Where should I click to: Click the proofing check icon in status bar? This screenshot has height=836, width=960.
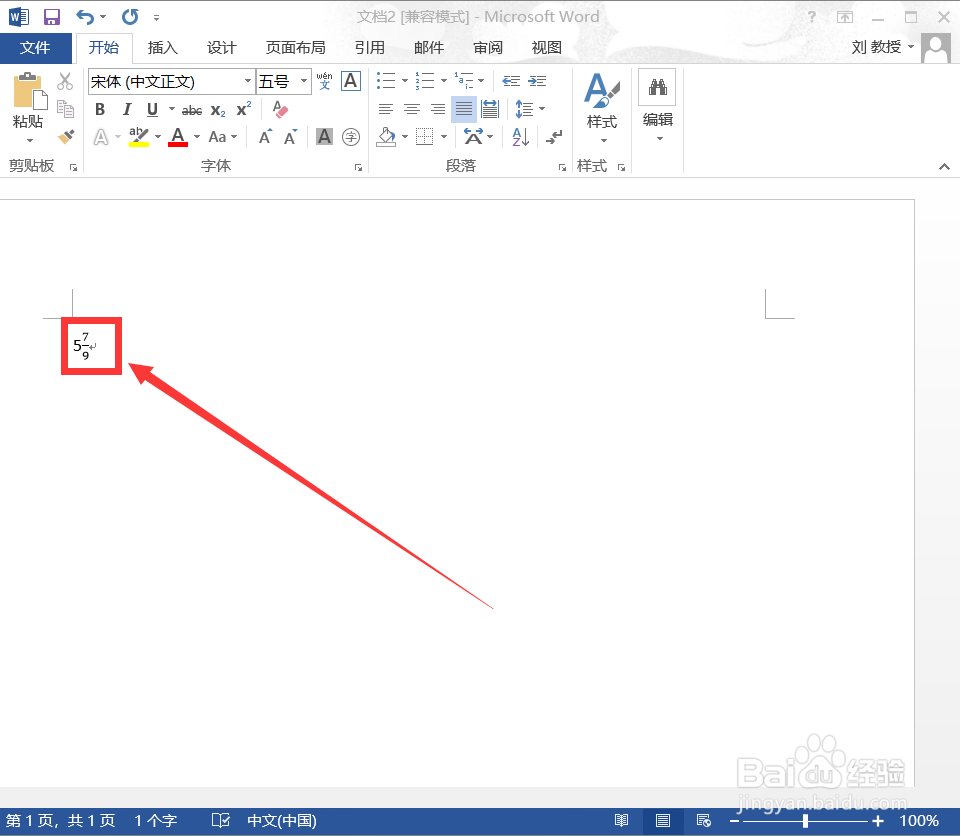click(220, 820)
